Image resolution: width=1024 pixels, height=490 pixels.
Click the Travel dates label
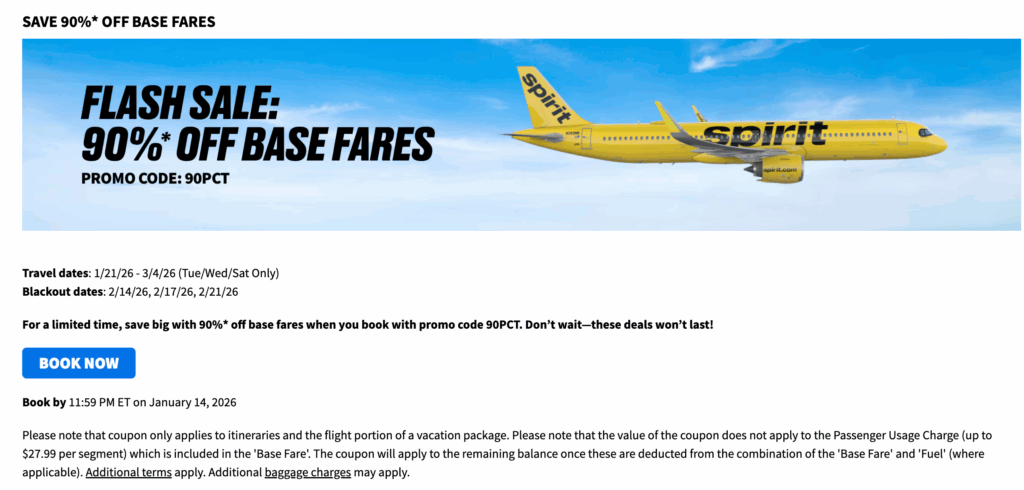(x=55, y=273)
